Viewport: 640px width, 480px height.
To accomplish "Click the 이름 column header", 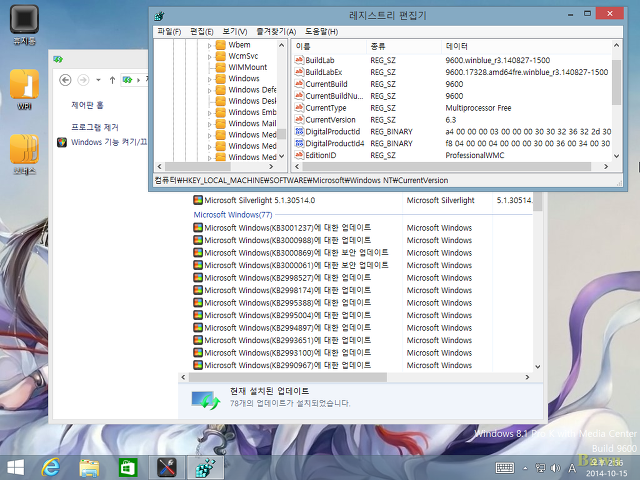I will click(x=329, y=47).
